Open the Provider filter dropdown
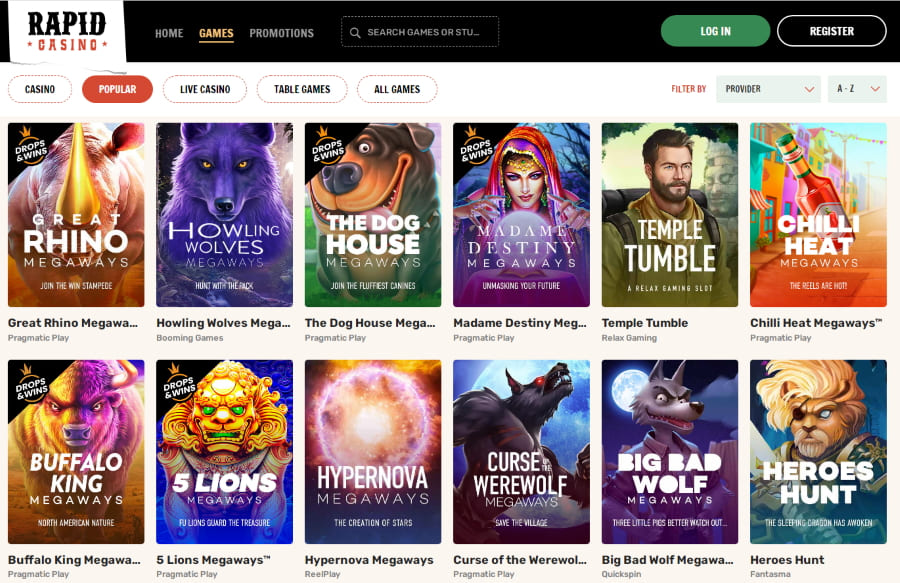The image size is (900, 583). [769, 89]
